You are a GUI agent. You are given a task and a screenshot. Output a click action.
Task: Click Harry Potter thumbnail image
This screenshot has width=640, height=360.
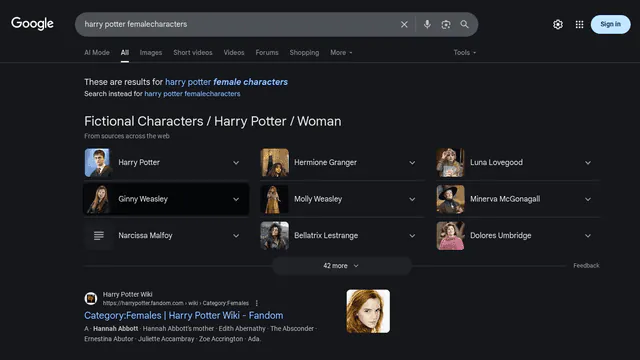[98, 162]
